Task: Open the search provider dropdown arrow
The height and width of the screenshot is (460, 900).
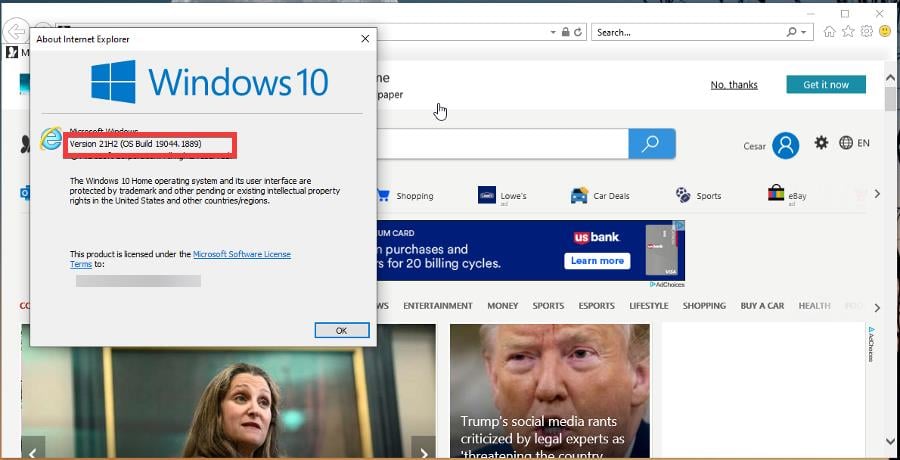Action: click(804, 33)
